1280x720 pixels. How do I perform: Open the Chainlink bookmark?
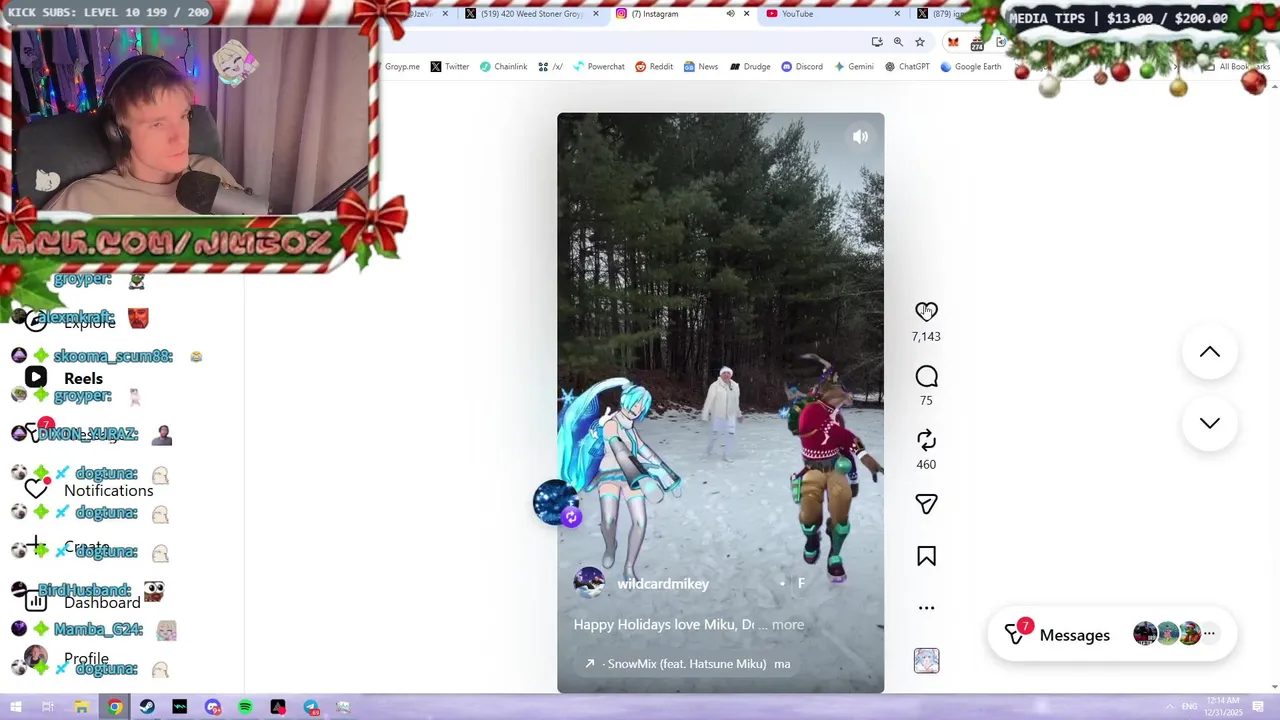click(x=503, y=67)
